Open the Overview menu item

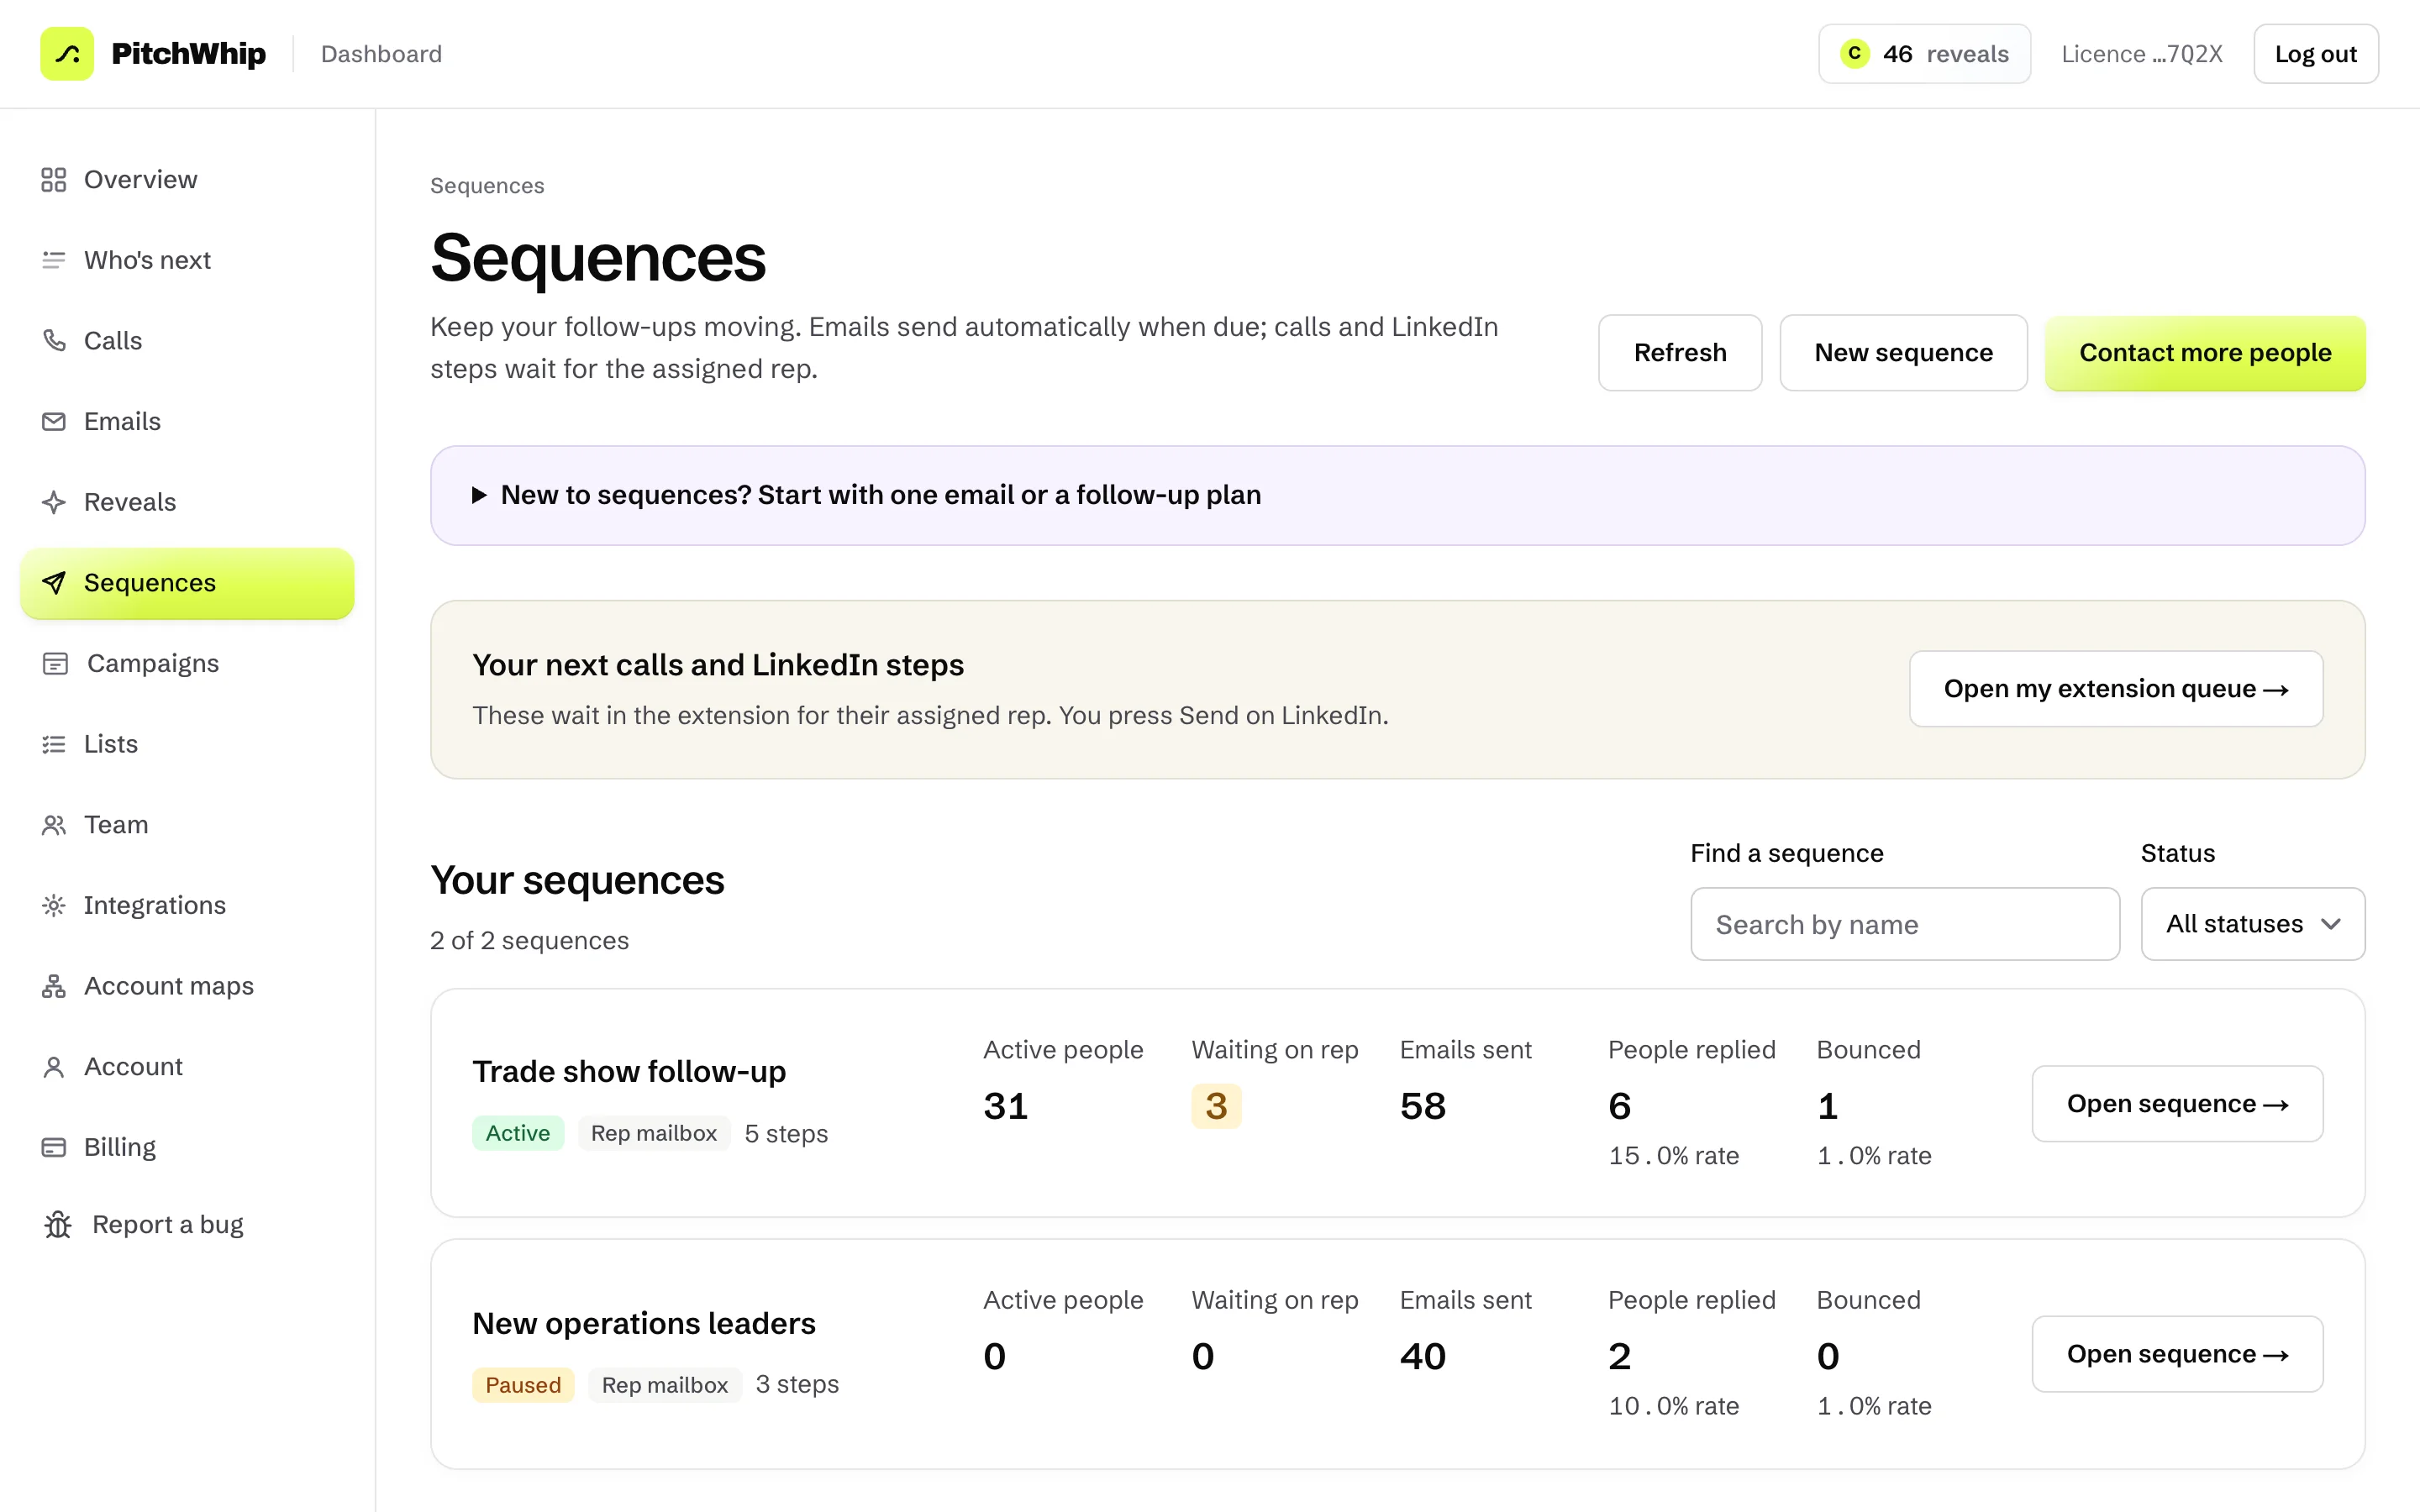[x=187, y=180]
